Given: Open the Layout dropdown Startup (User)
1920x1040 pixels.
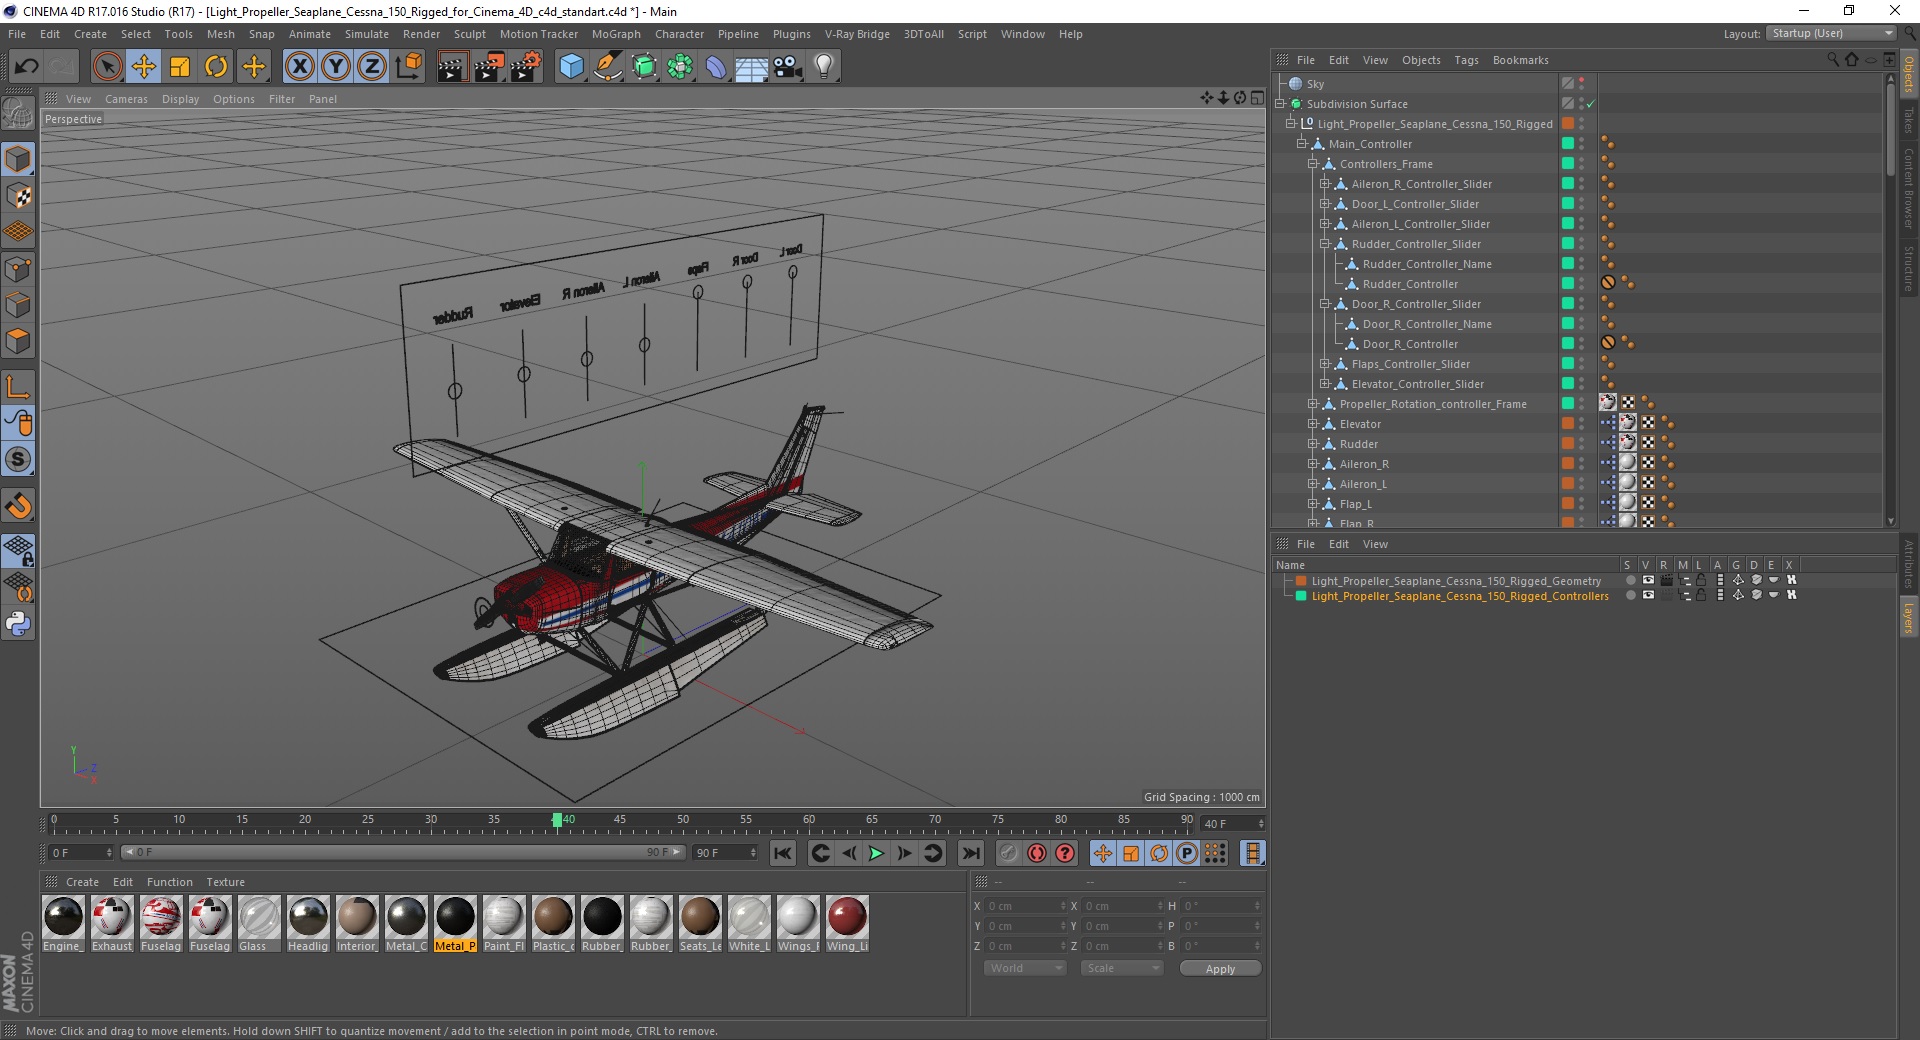Looking at the screenshot, I should [x=1831, y=33].
